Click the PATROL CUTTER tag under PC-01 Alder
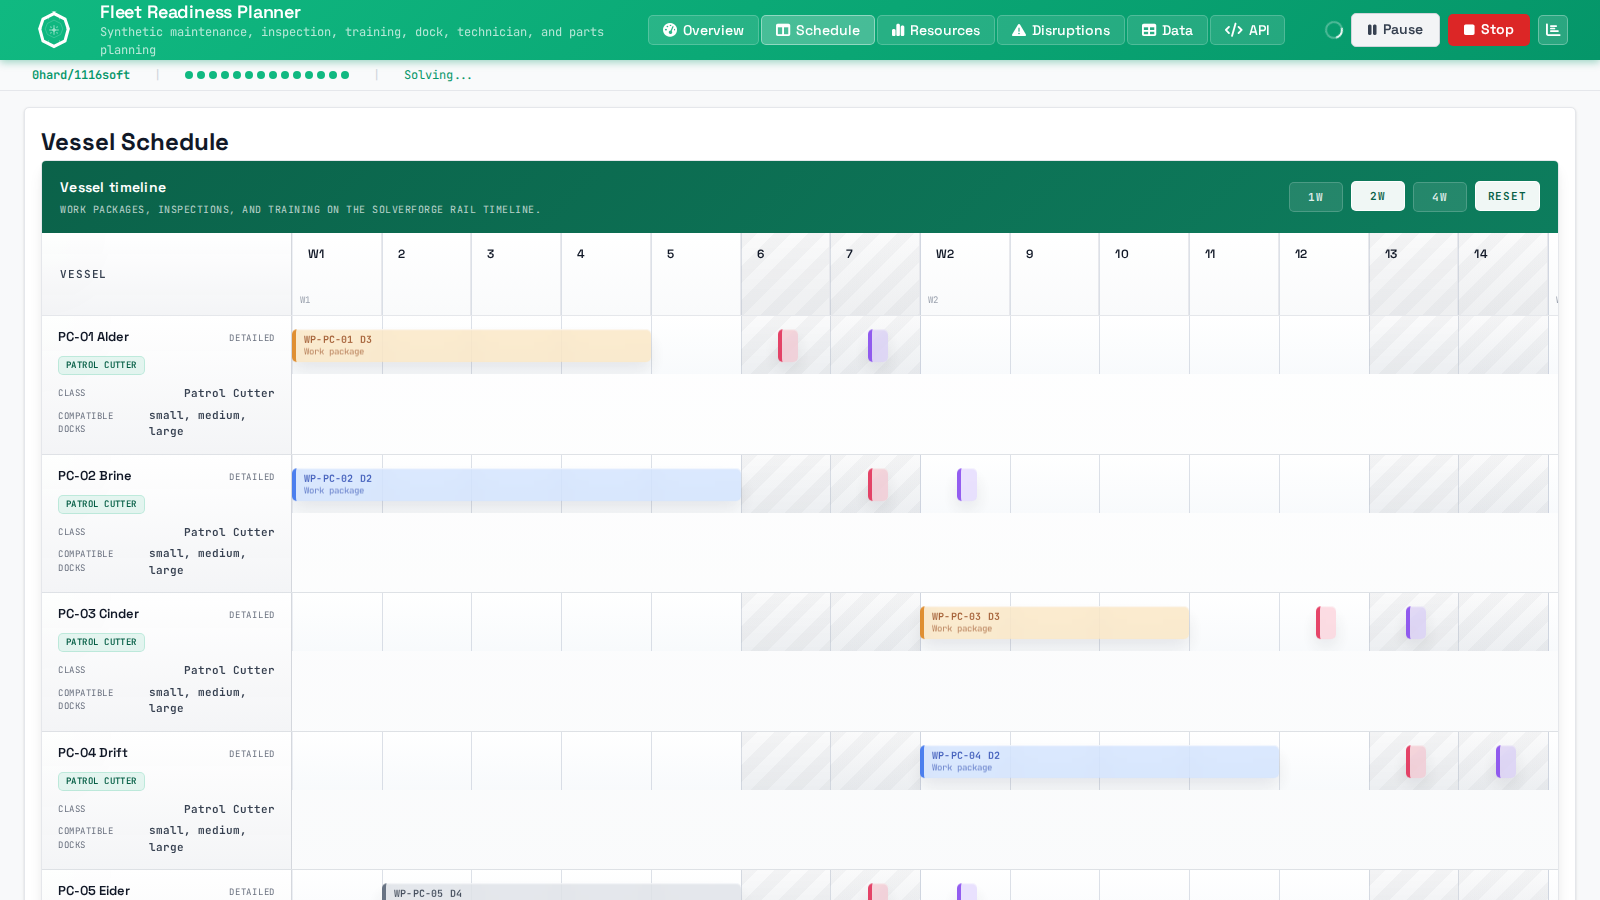The image size is (1600, 900). pos(101,365)
